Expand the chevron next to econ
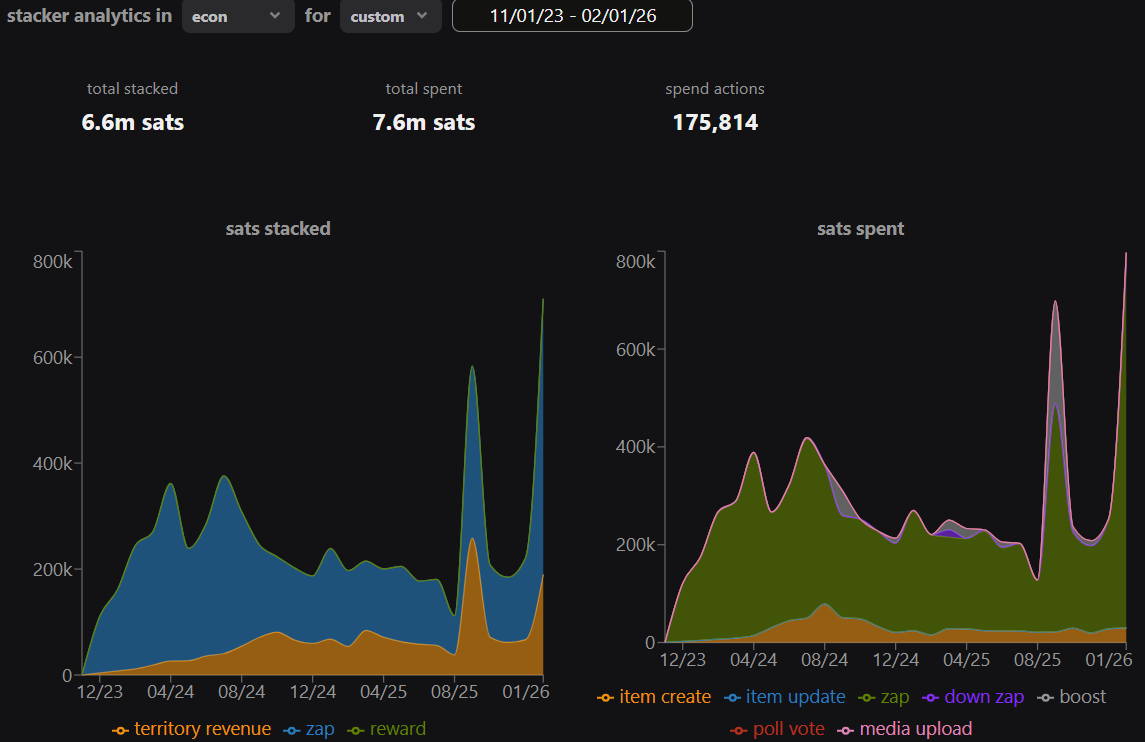Image resolution: width=1145 pixels, height=742 pixels. point(275,15)
